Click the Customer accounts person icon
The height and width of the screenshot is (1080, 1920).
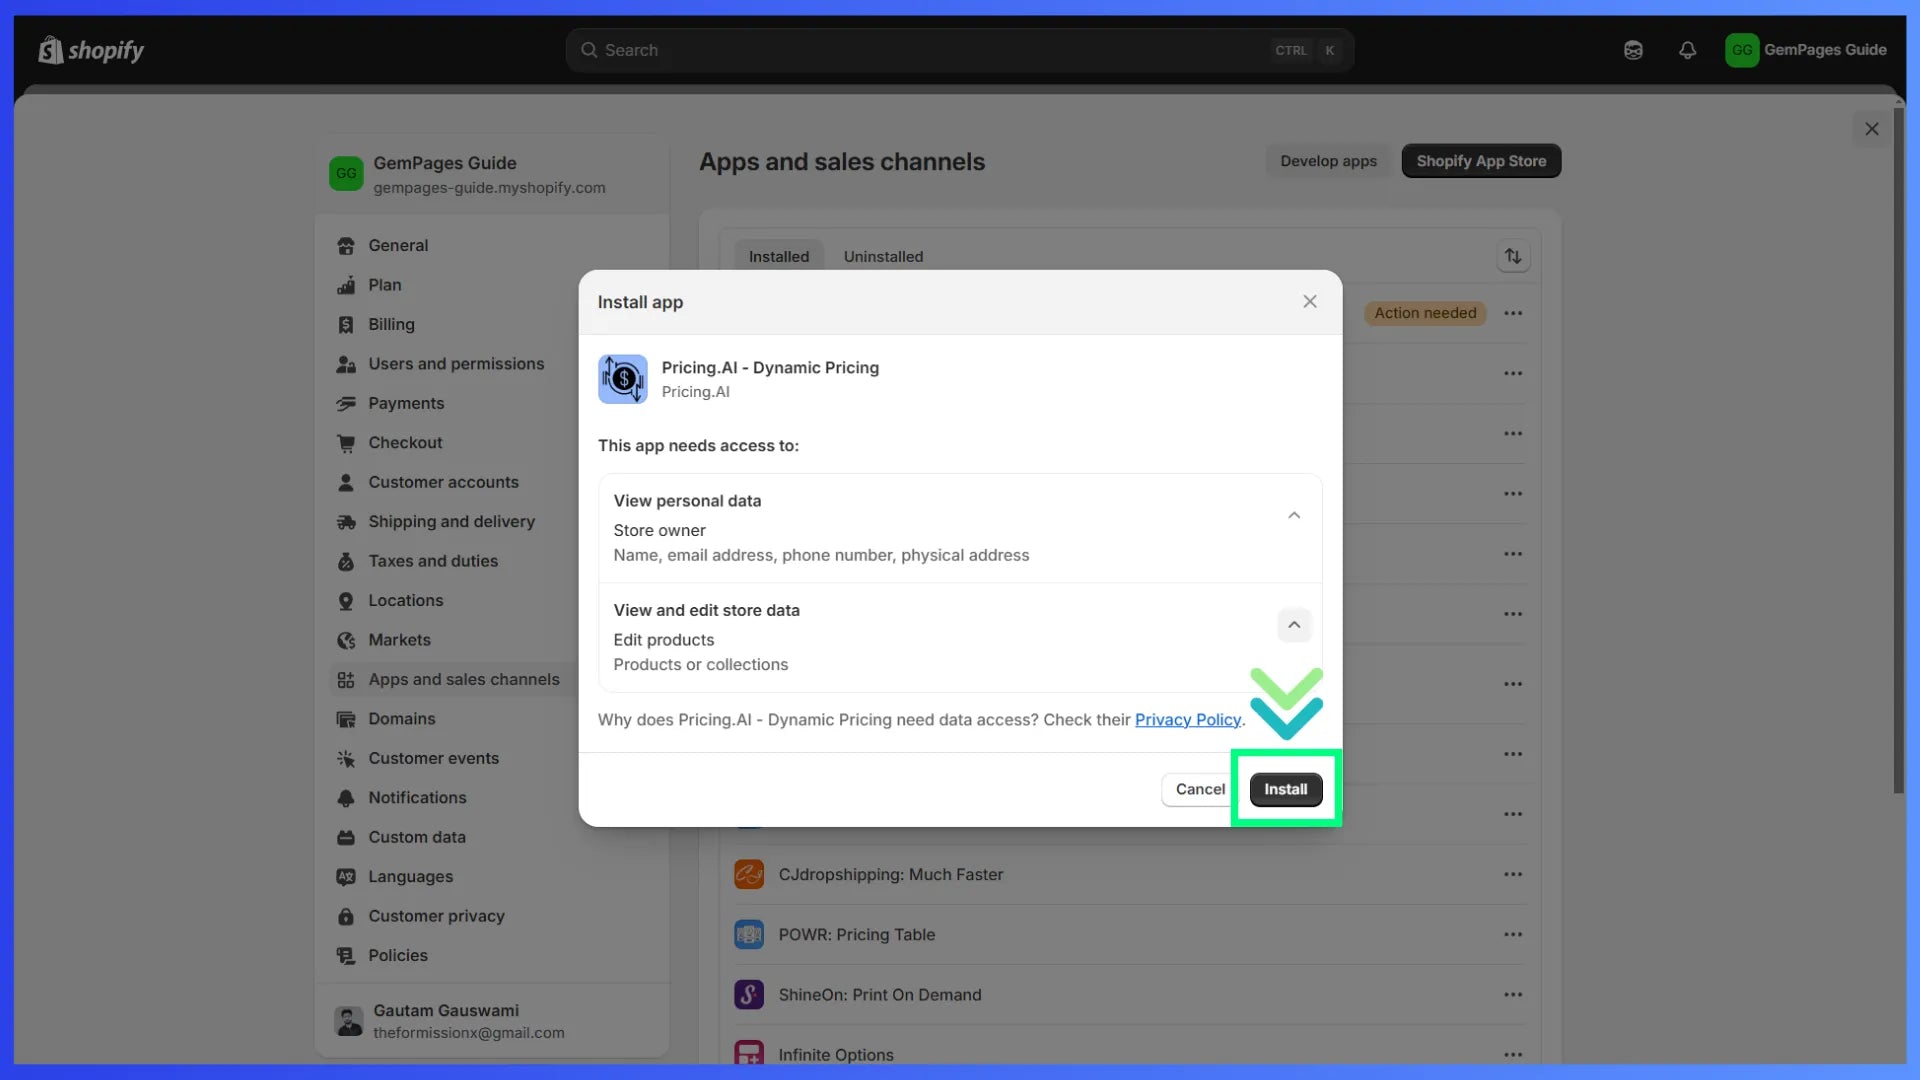click(346, 483)
